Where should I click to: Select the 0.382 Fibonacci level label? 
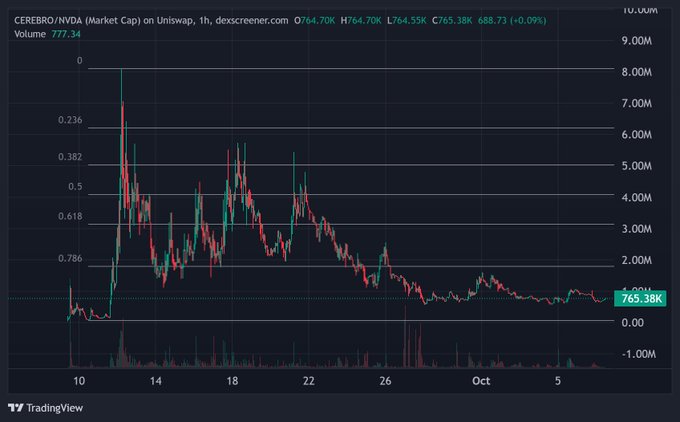pyautogui.click(x=70, y=157)
